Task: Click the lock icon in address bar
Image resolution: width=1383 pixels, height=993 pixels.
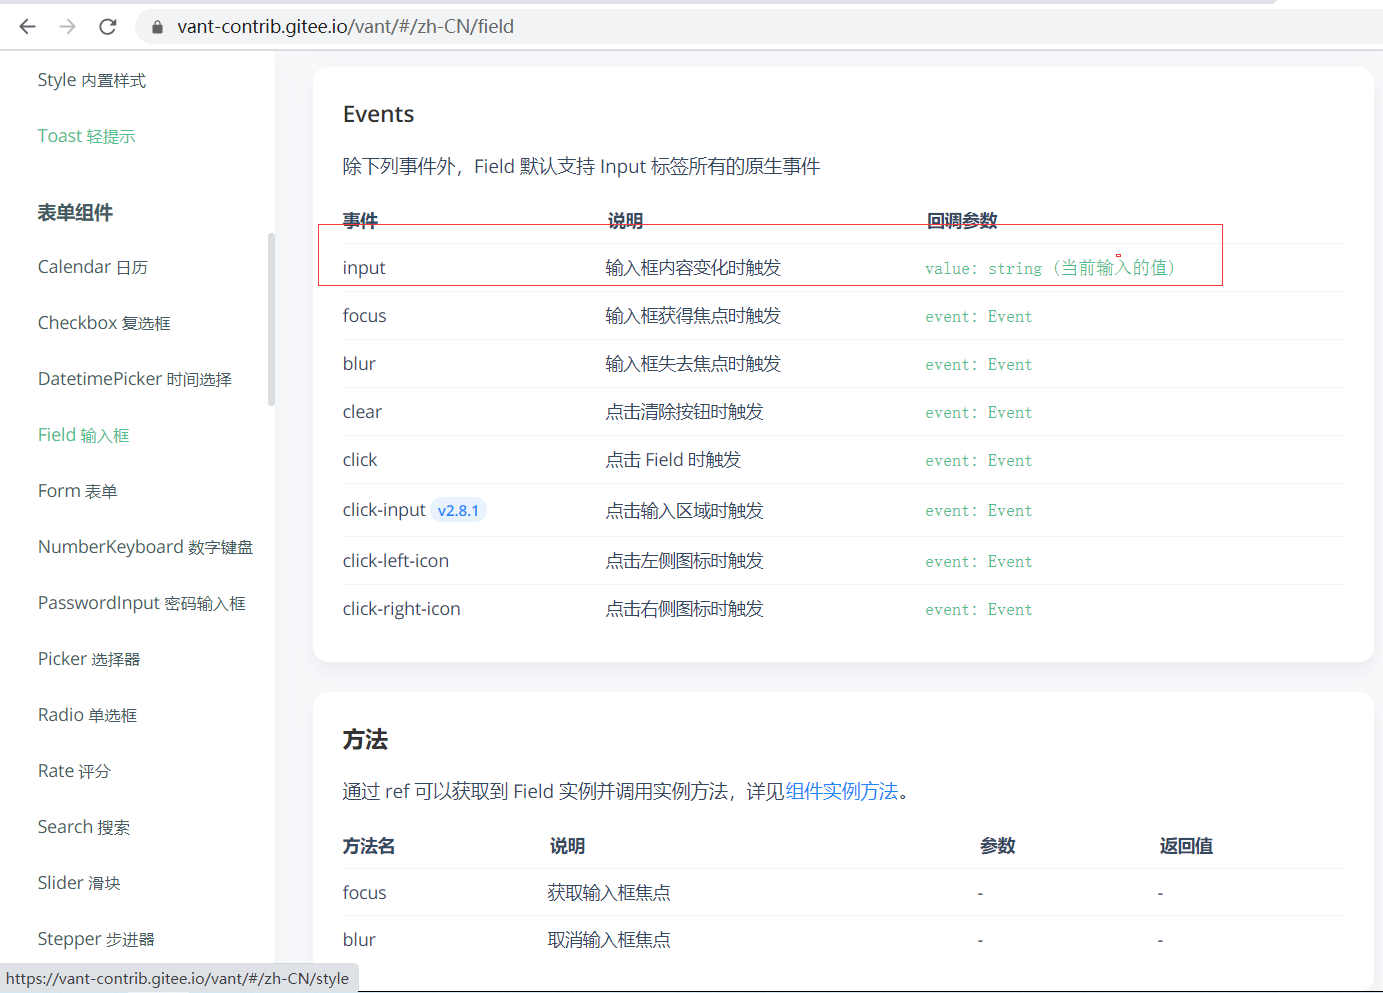Action: click(x=157, y=27)
